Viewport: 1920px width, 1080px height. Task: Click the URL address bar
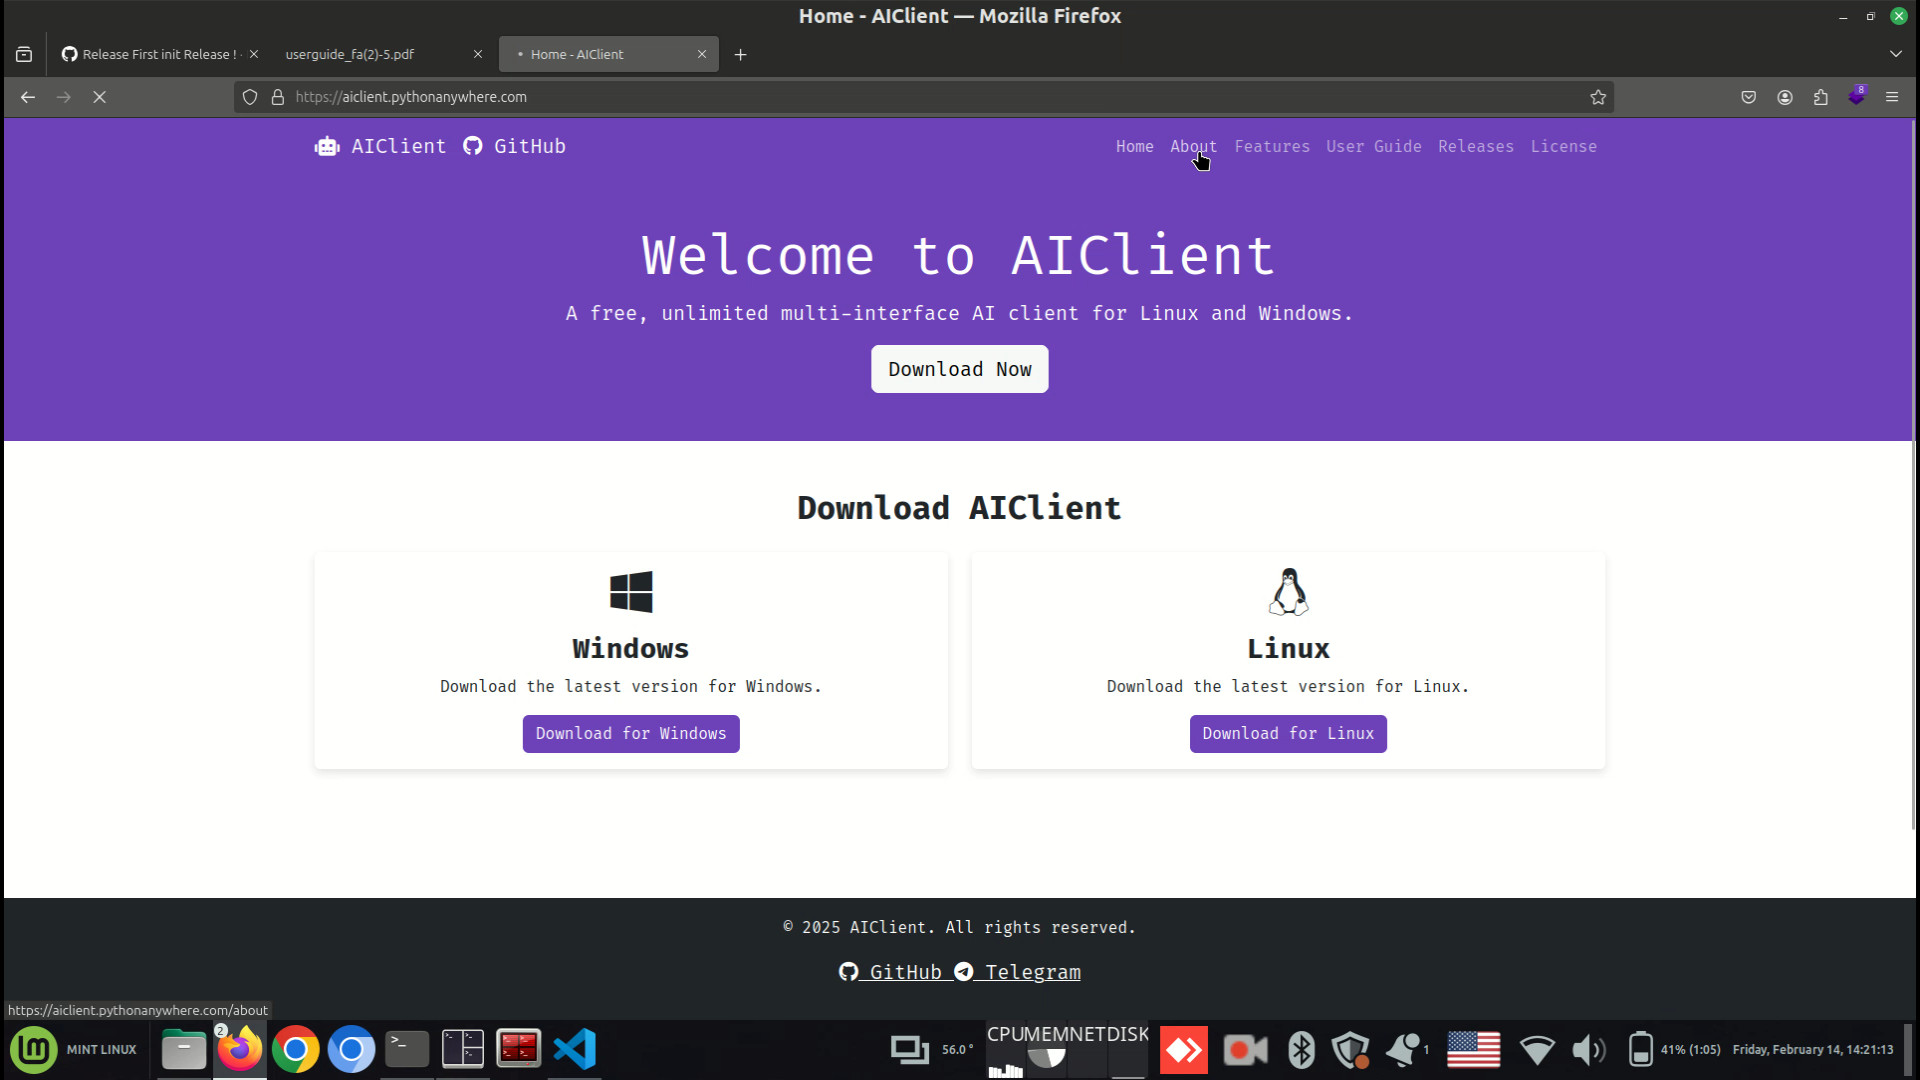(925, 97)
